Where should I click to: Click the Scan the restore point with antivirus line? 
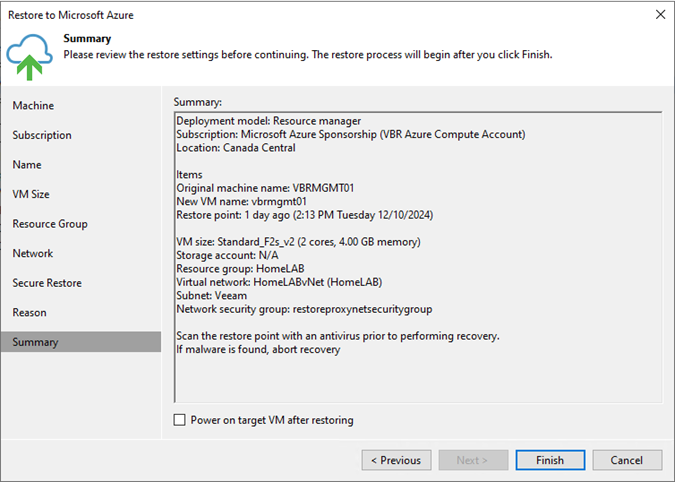(x=338, y=336)
